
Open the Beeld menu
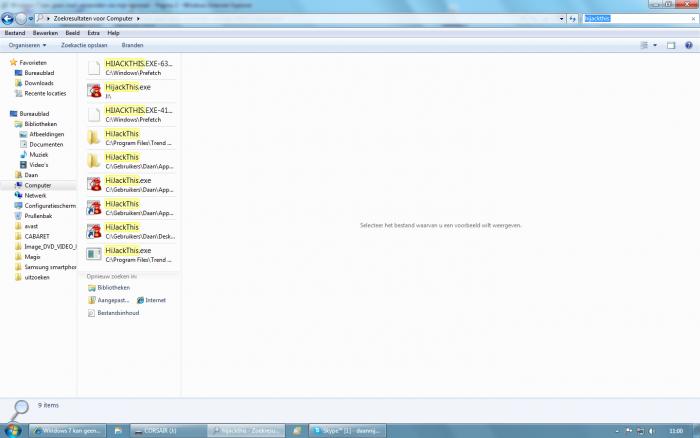72,33
